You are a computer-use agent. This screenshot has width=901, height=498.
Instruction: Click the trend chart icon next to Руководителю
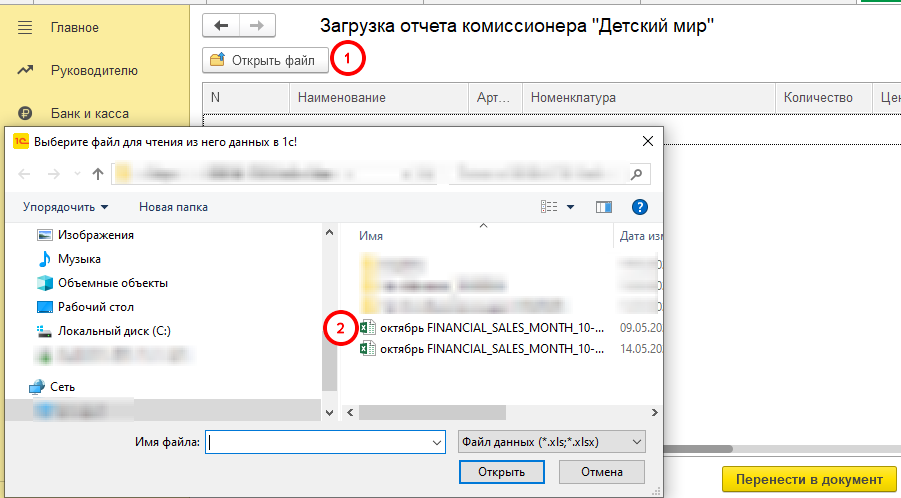(x=25, y=70)
